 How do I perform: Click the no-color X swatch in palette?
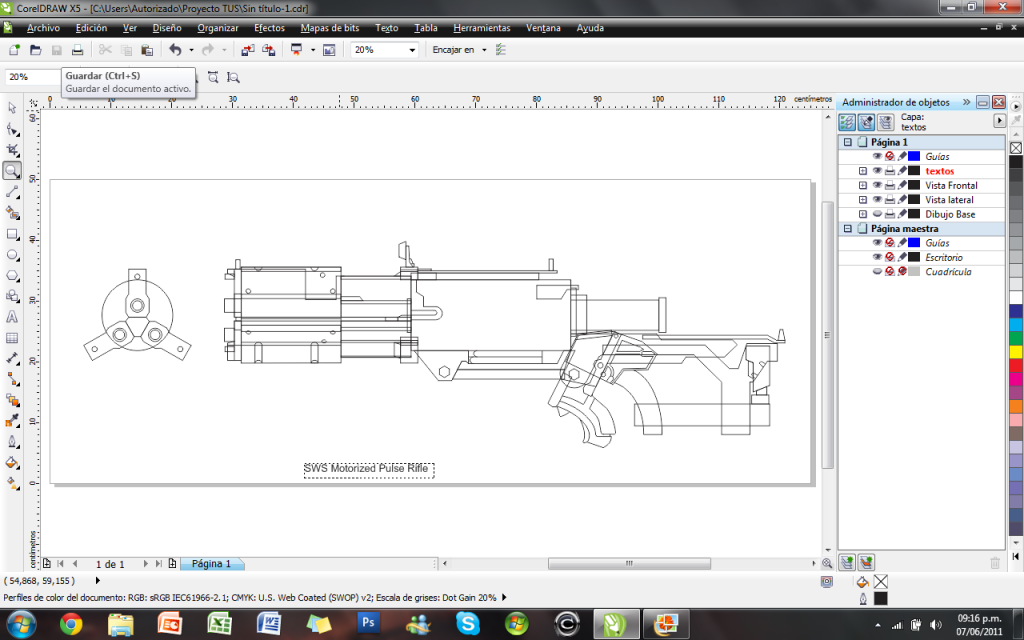pyautogui.click(x=1016, y=148)
